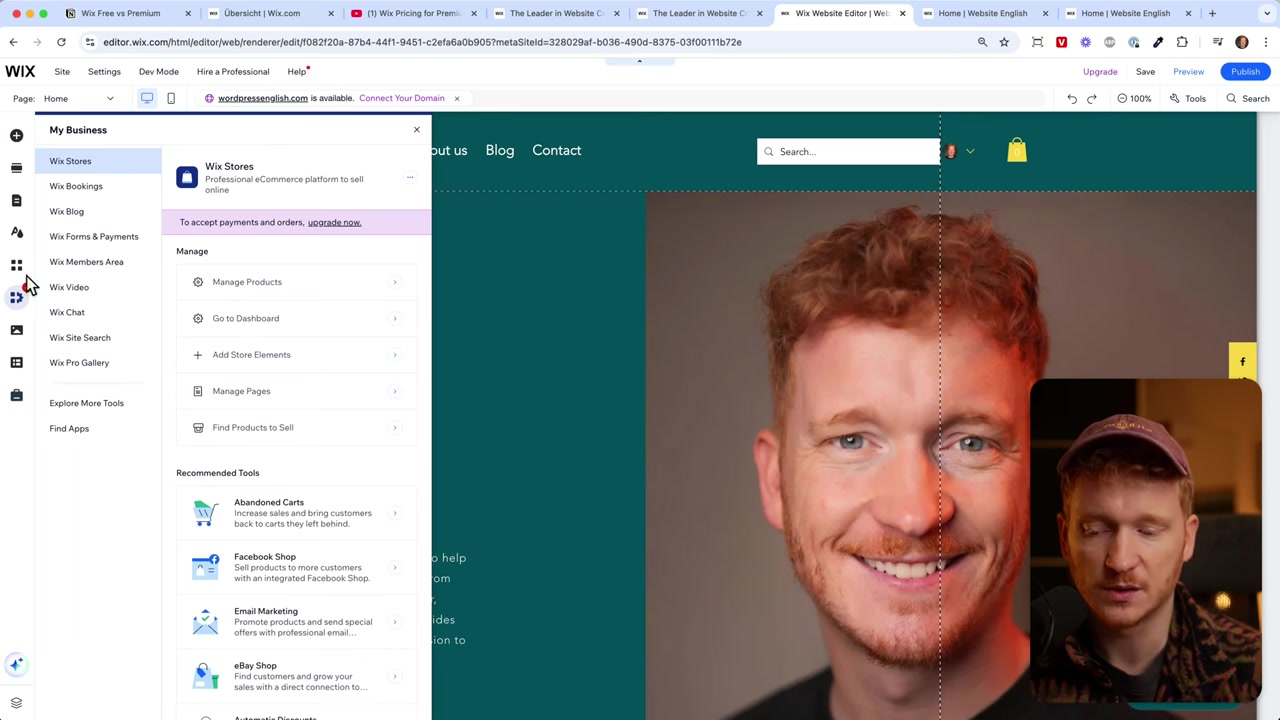
Task: Select Wix Blog in My Business list
Action: (67, 212)
